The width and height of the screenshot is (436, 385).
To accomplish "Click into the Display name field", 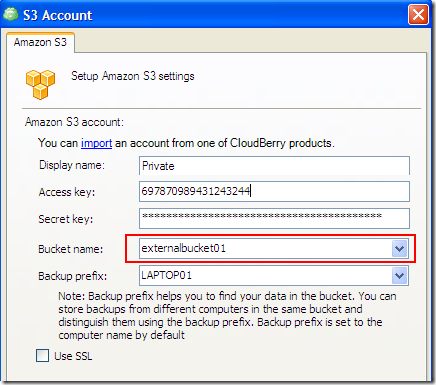I will point(274,166).
